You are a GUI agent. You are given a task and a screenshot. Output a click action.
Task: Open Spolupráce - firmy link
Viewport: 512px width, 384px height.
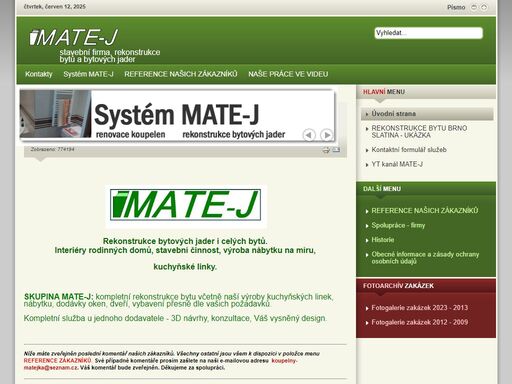(x=398, y=225)
